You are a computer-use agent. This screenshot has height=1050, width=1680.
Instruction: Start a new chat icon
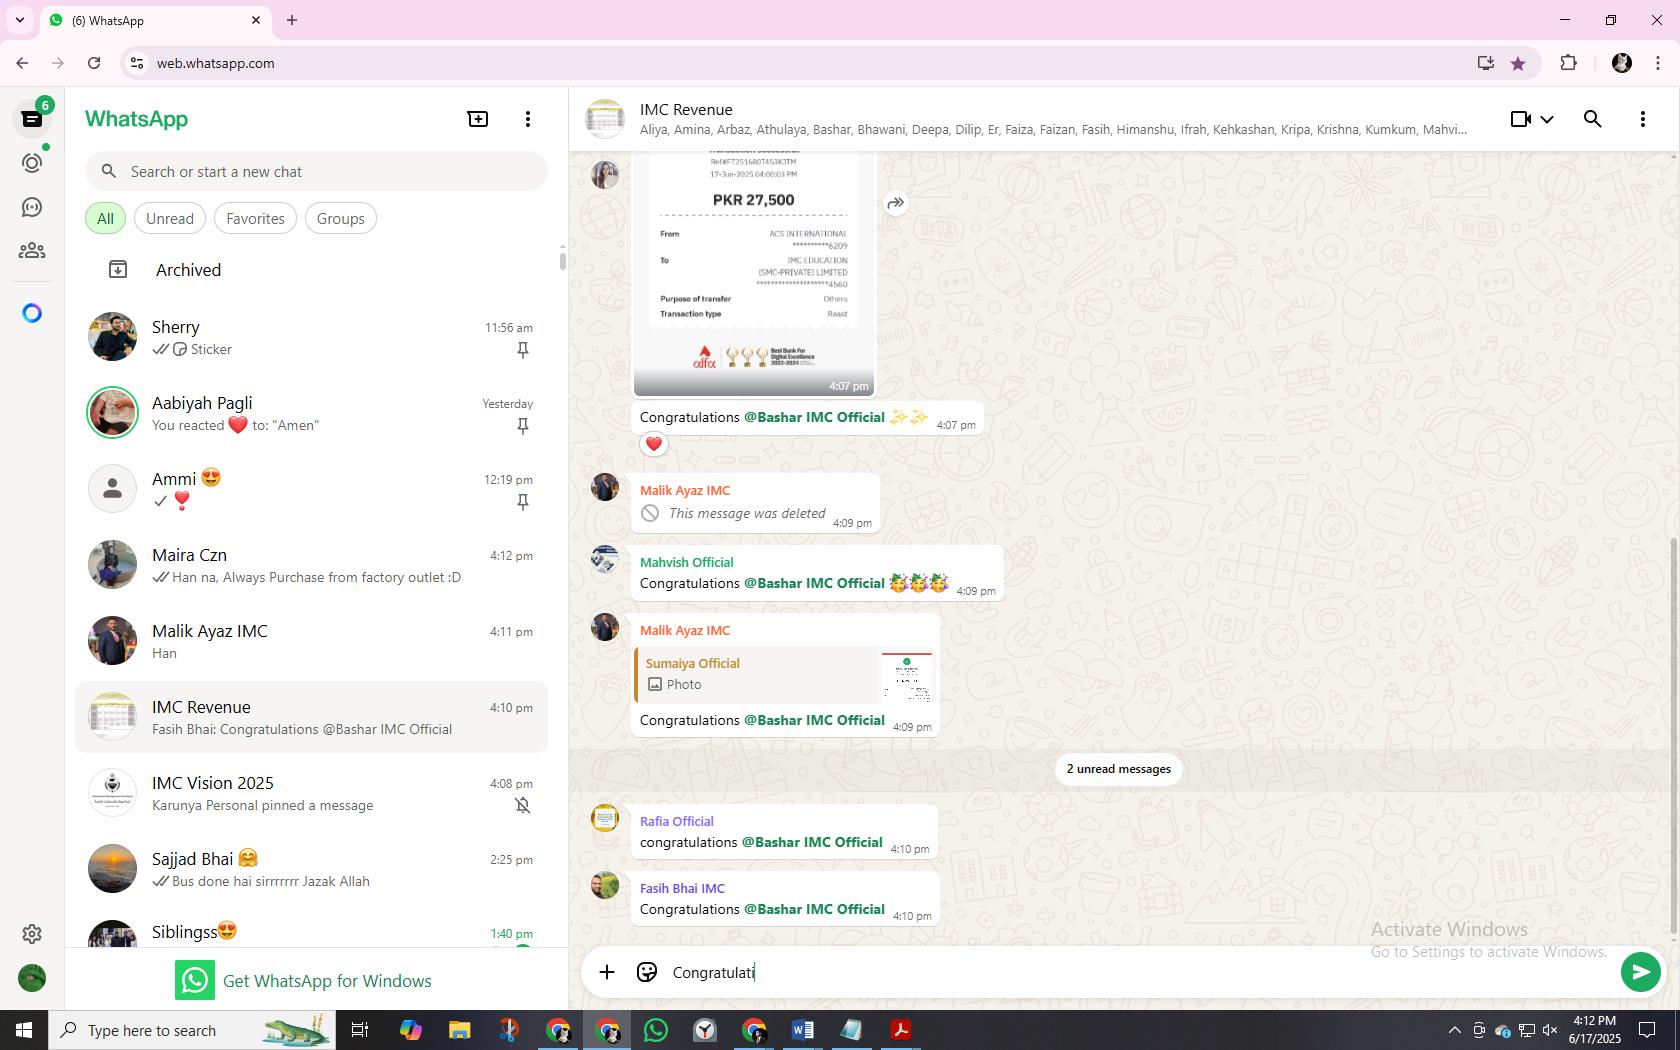tap(478, 119)
